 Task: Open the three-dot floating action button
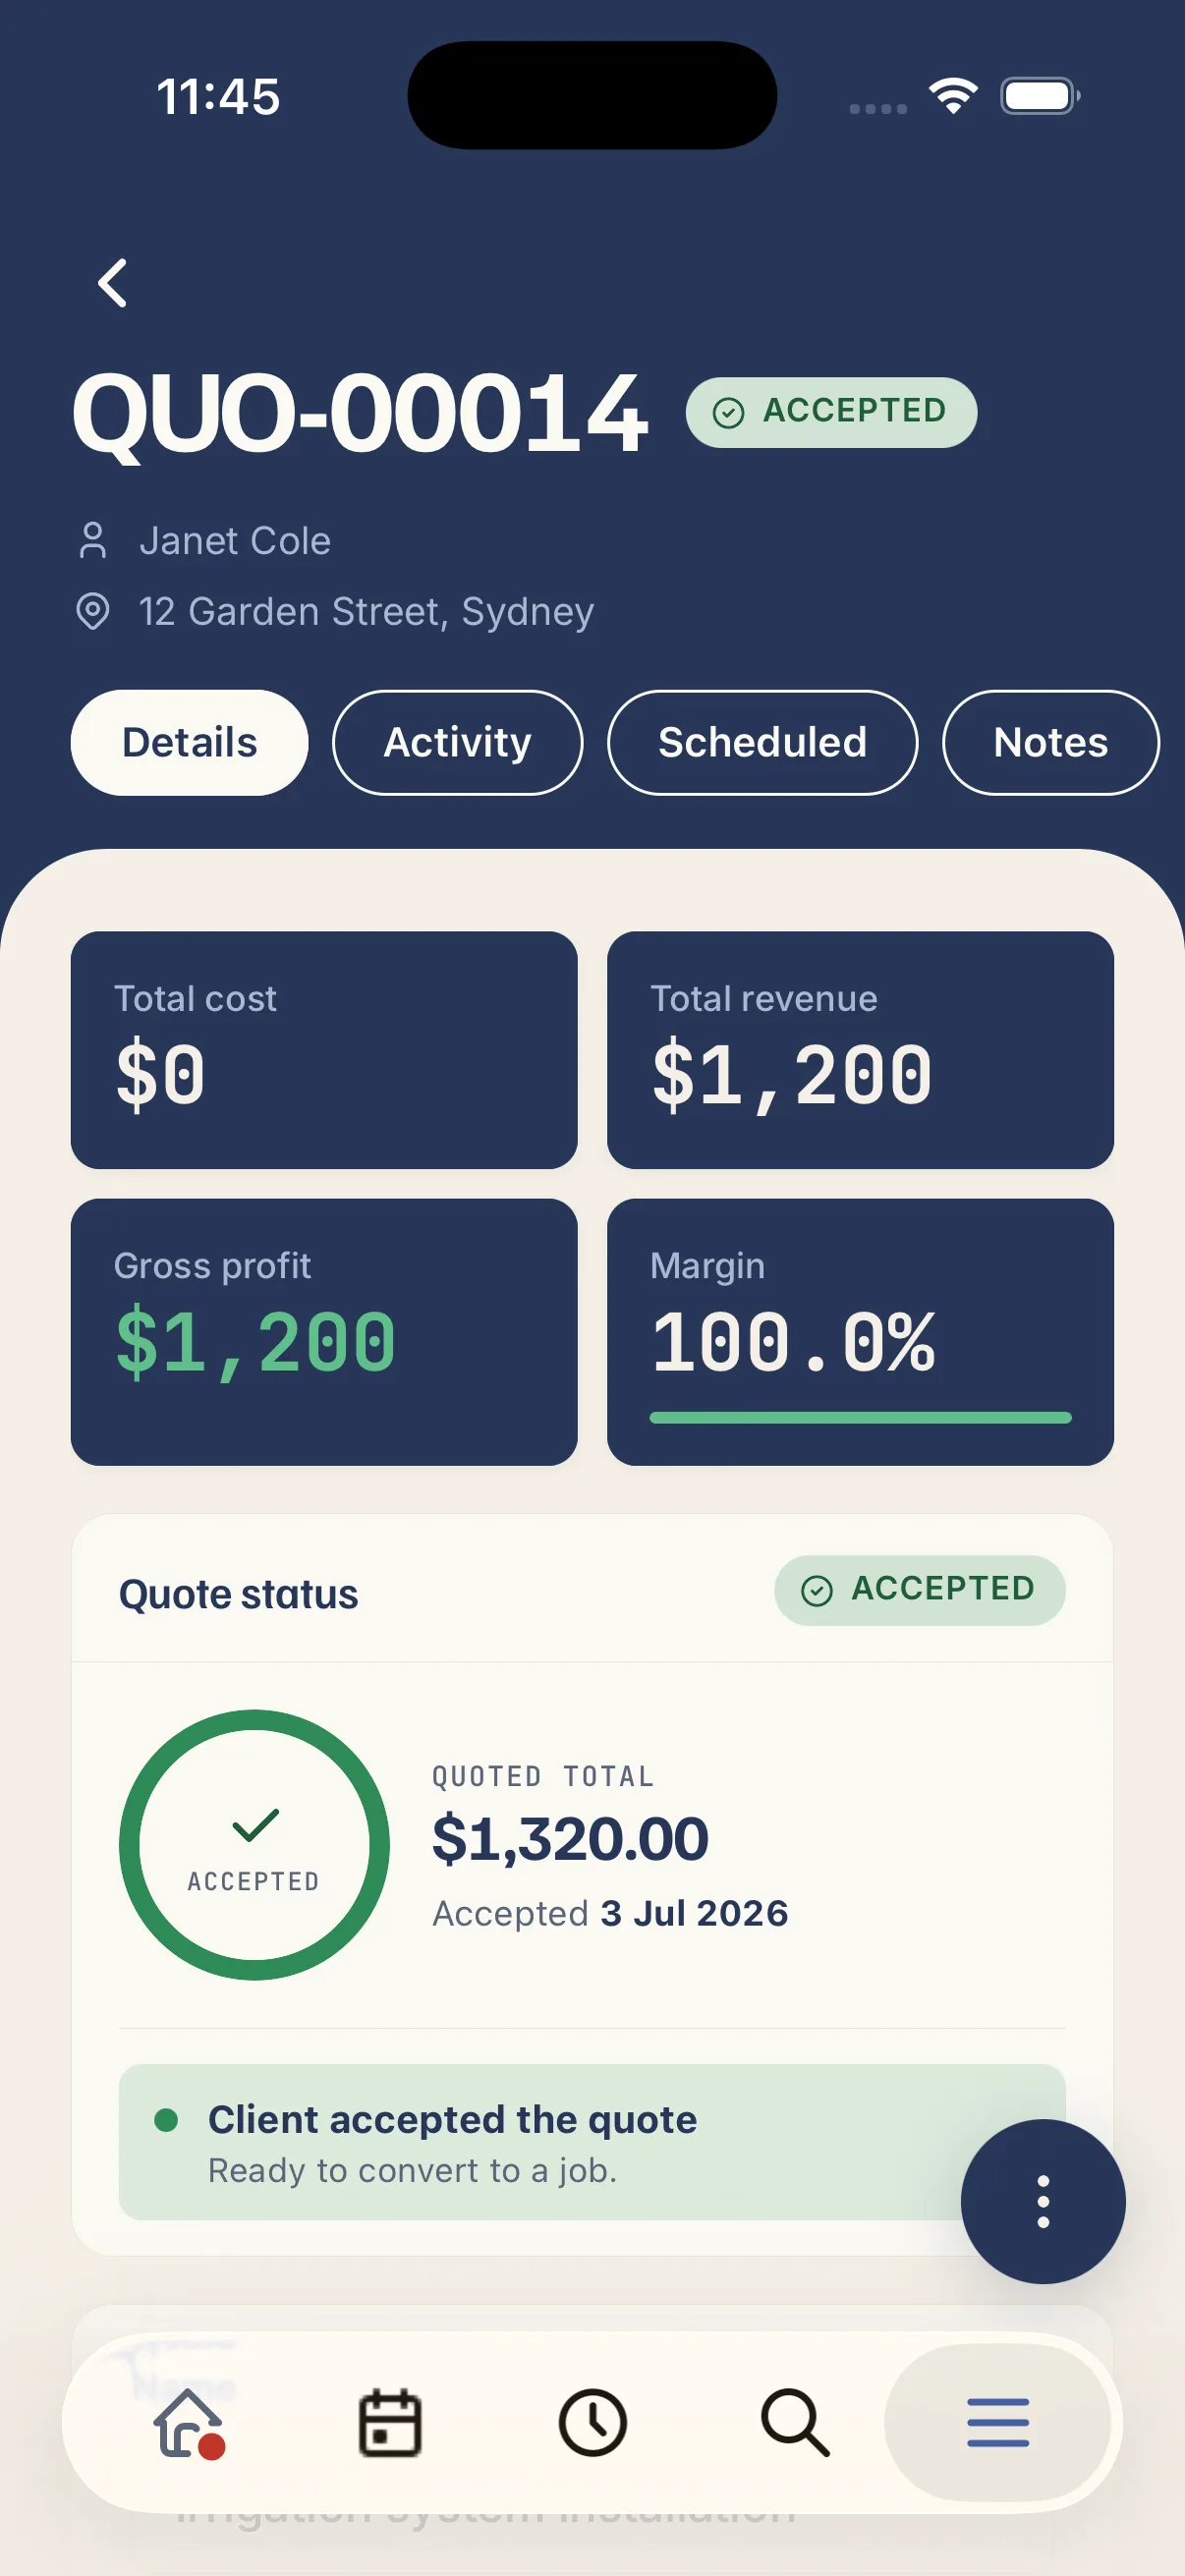tap(1042, 2201)
